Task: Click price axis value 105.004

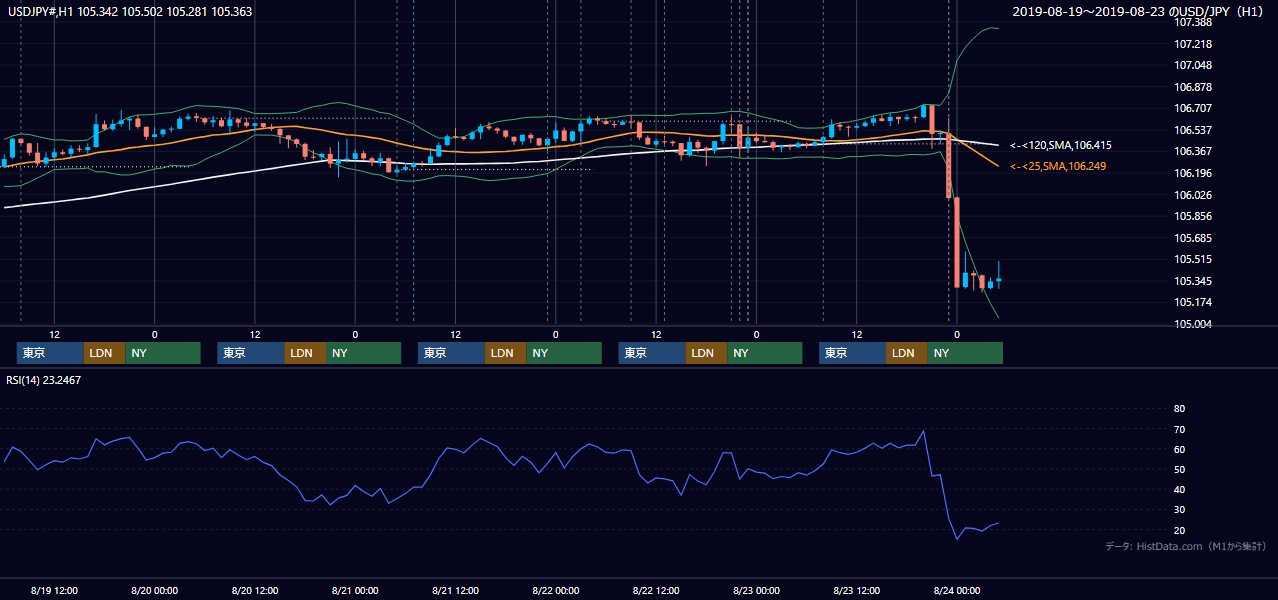Action: [1193, 324]
